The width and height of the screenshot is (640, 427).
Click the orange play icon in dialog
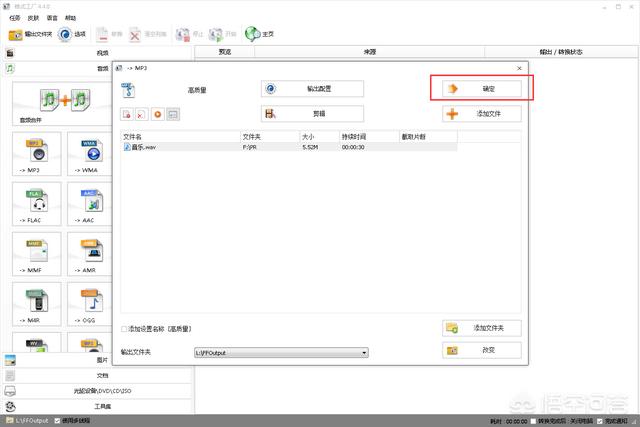coord(157,114)
